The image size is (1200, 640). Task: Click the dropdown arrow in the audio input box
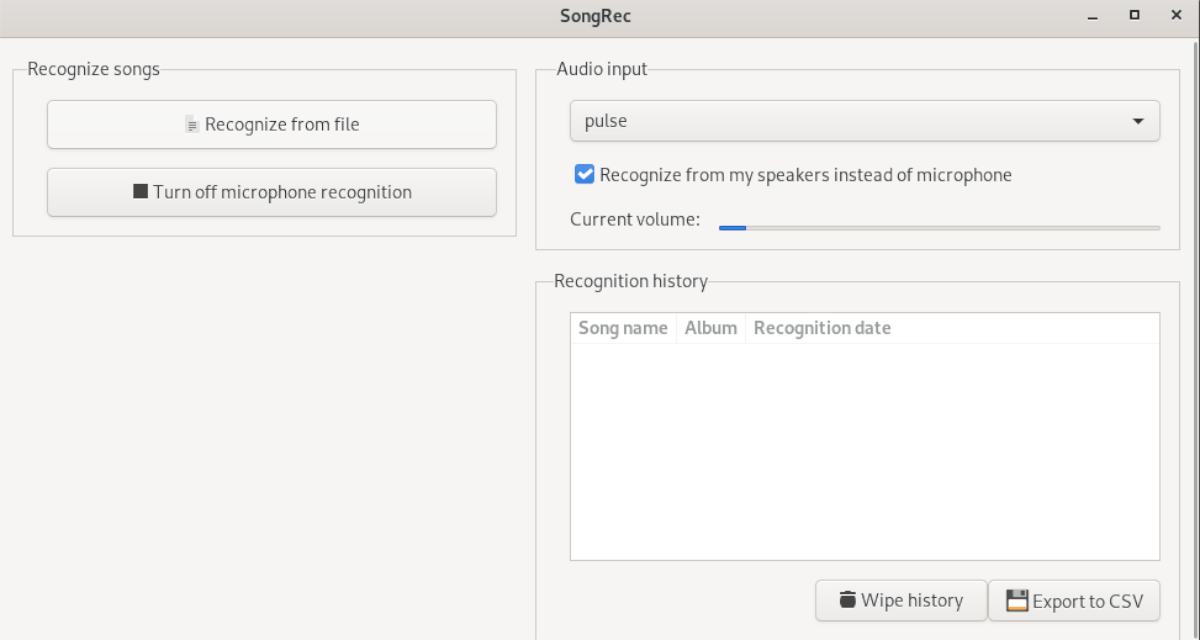[1138, 121]
